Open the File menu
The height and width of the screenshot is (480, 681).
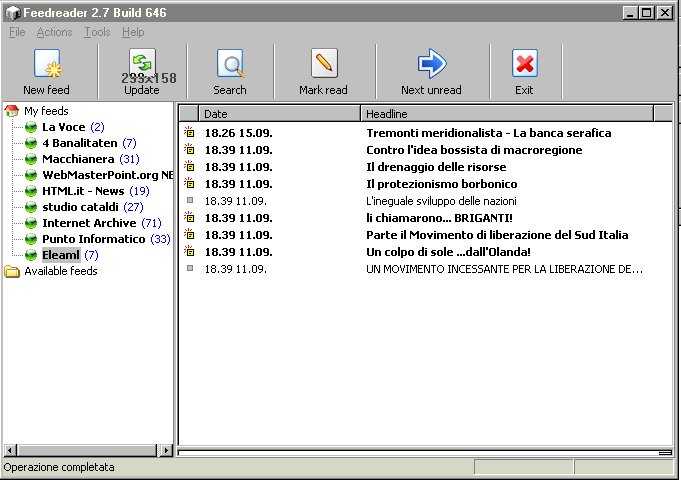(17, 32)
